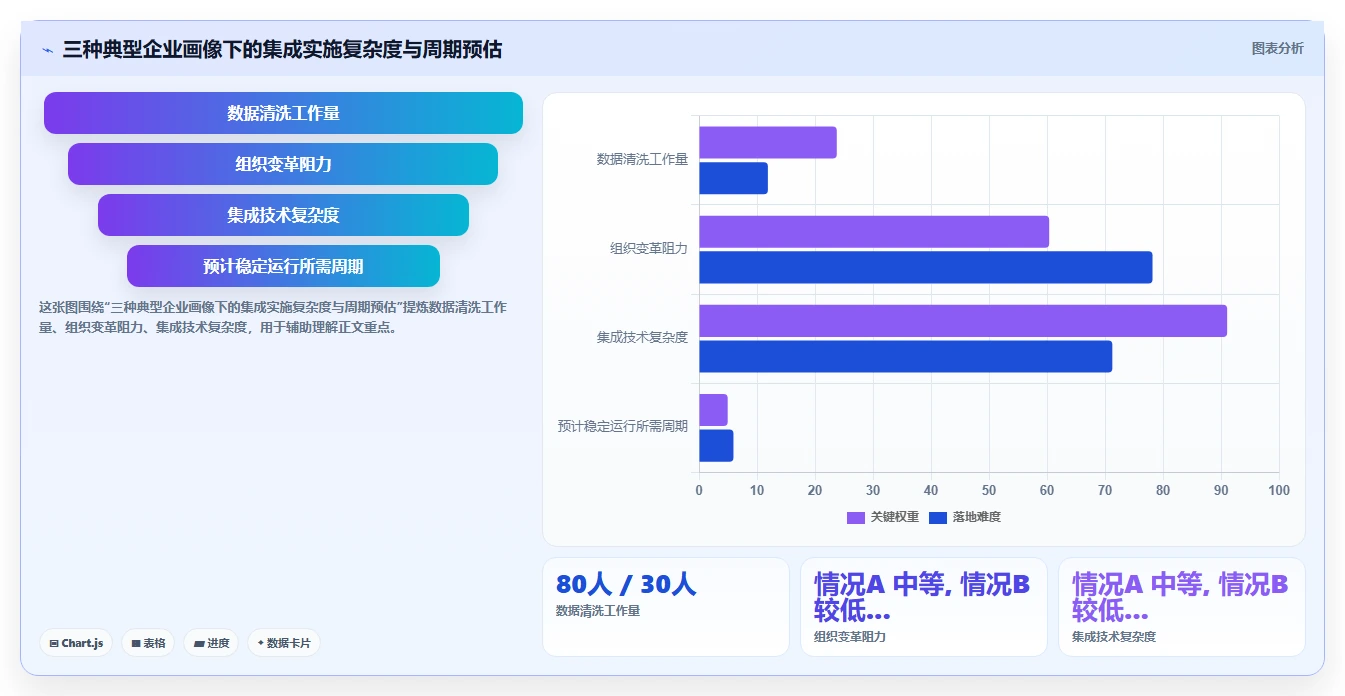1345x696 pixels.
Task: Click purple 关键权重 bar for 集成技术复杂度
Action: 963,321
